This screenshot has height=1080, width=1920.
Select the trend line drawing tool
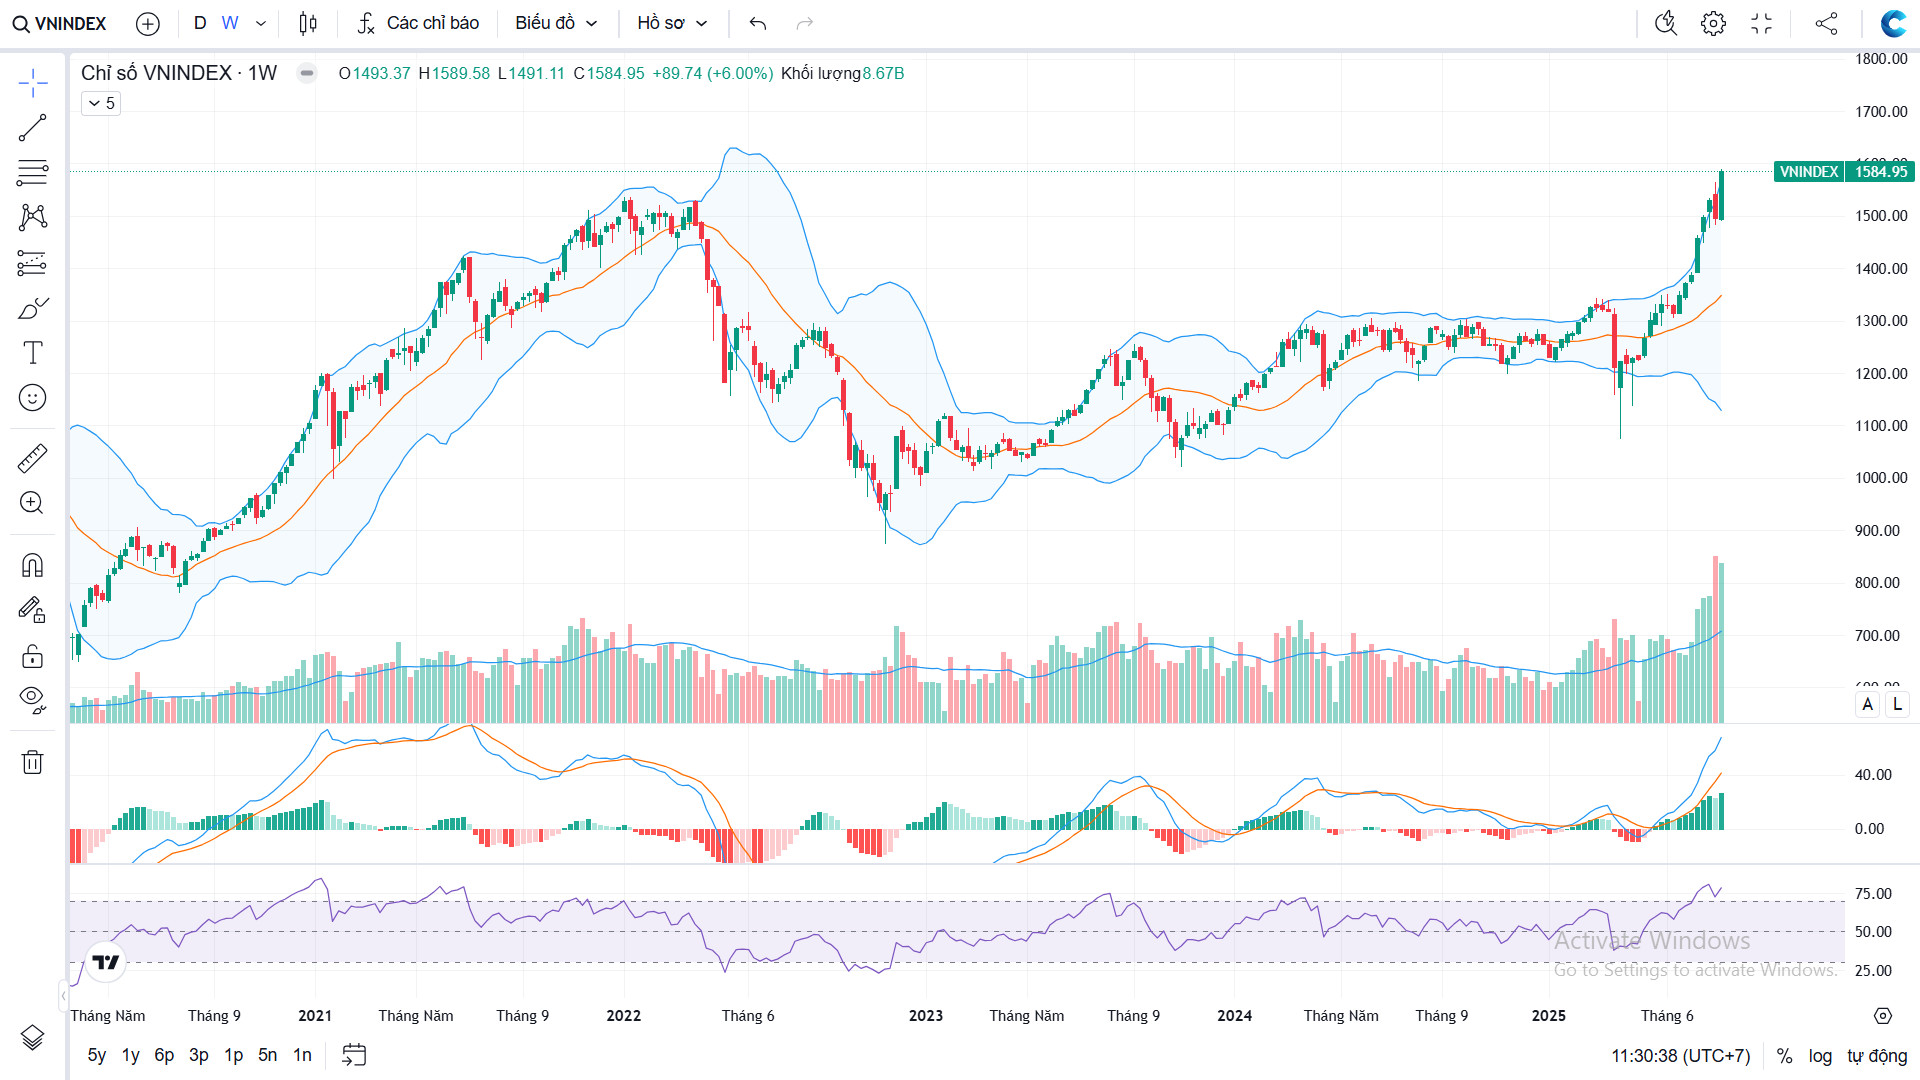[x=32, y=128]
